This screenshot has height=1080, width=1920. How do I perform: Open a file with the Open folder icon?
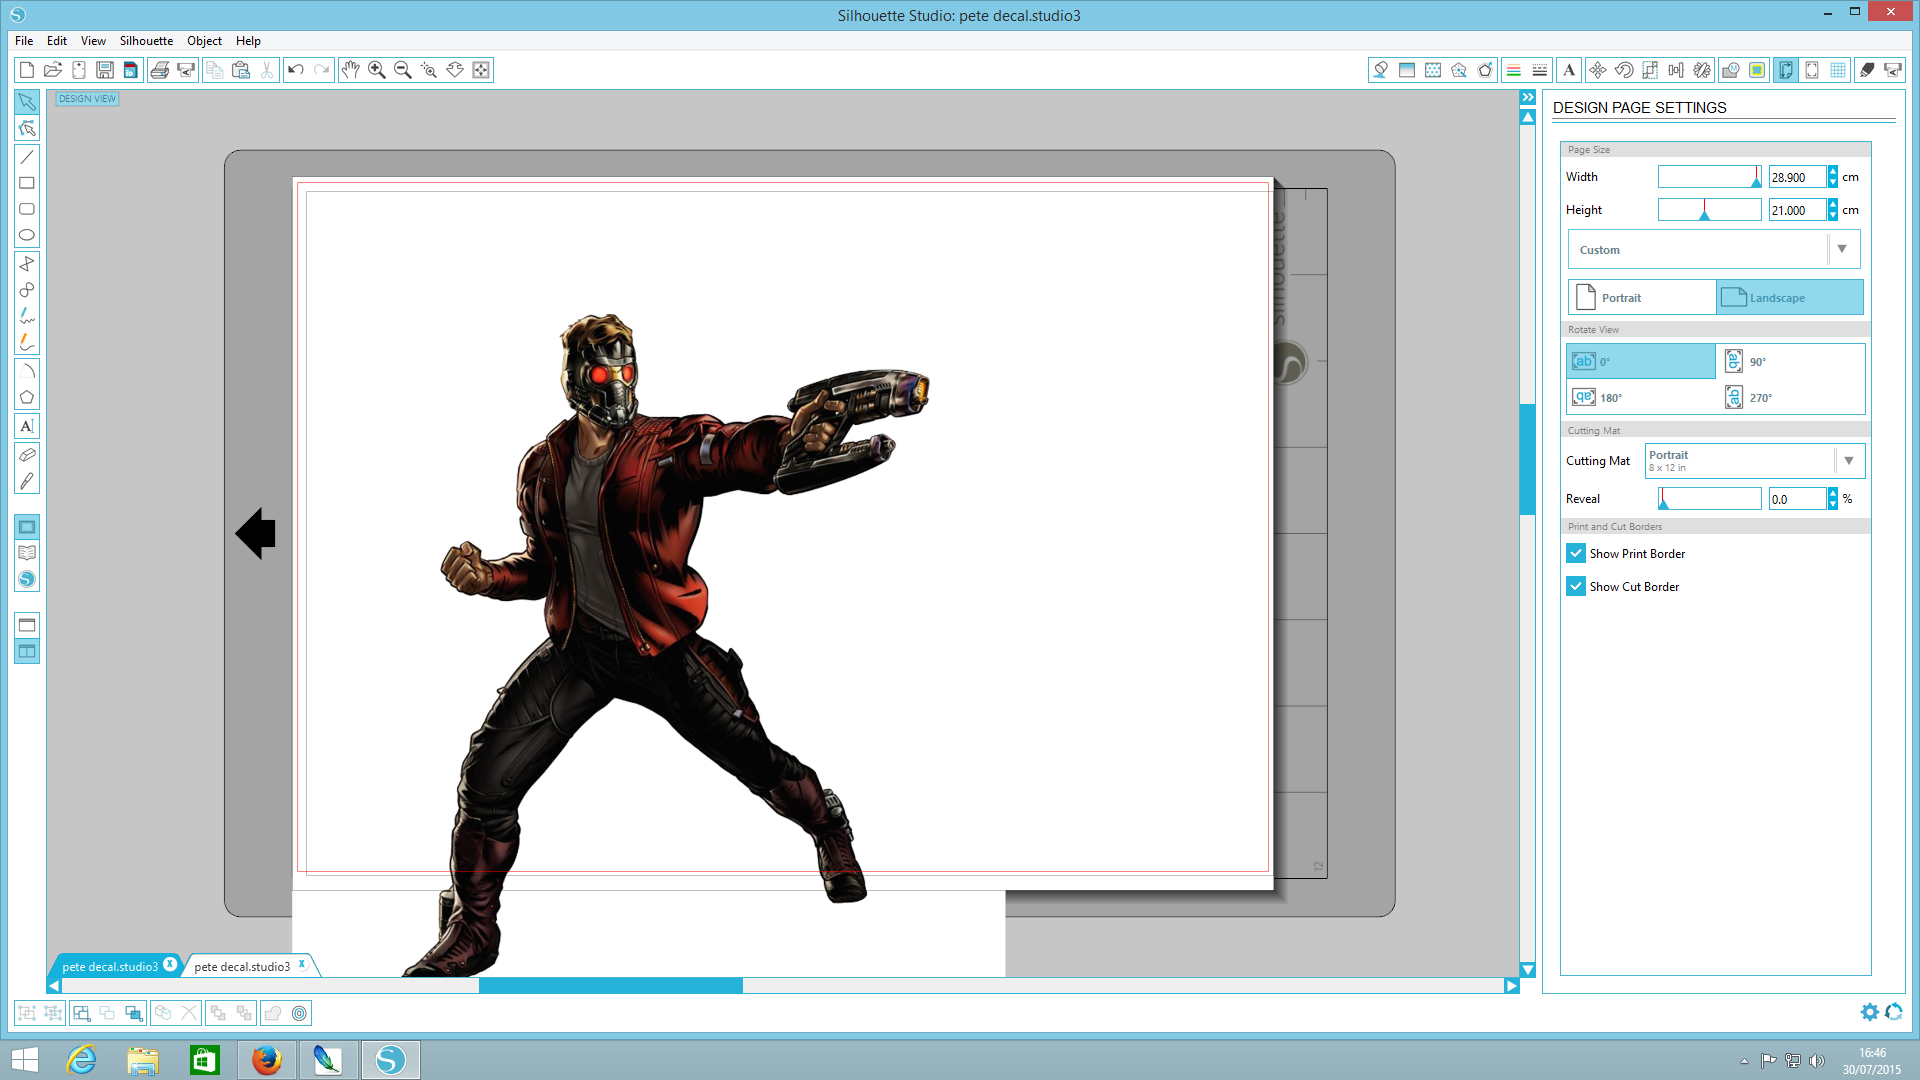click(x=53, y=70)
